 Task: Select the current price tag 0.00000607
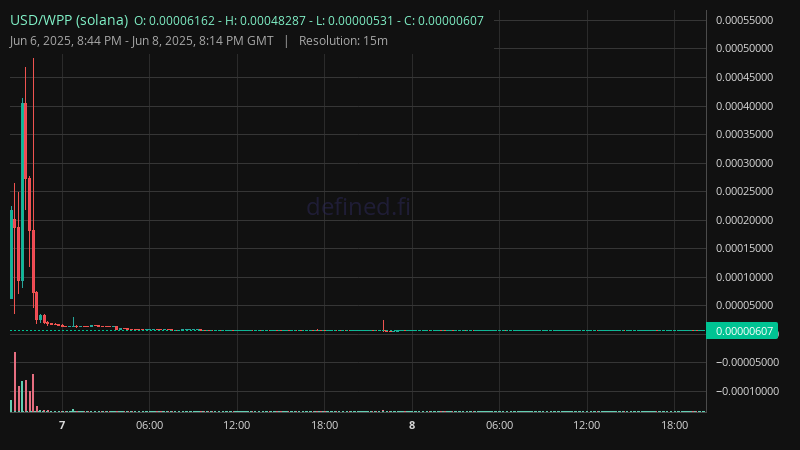[742, 331]
